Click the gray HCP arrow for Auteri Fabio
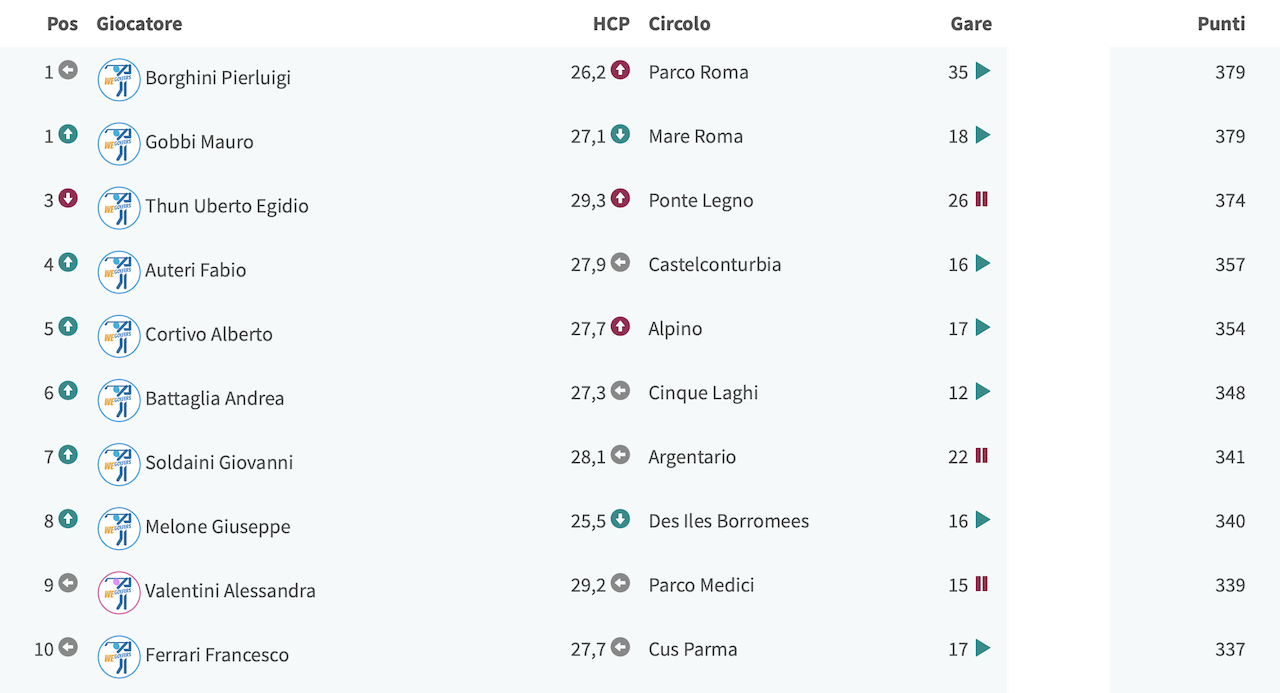Screen dimensions: 1280x693 620,262
